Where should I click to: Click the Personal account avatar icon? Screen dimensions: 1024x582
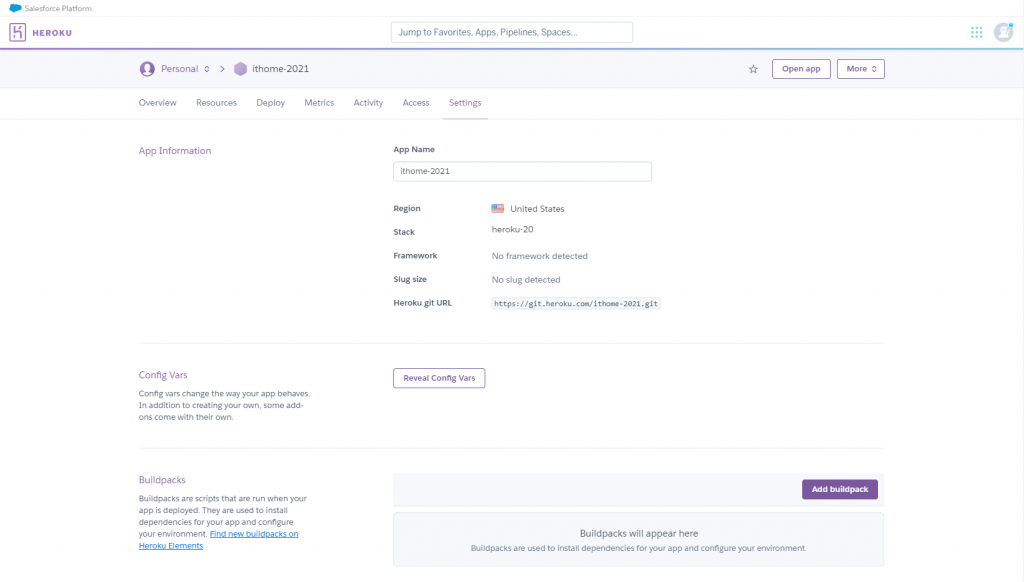[147, 69]
